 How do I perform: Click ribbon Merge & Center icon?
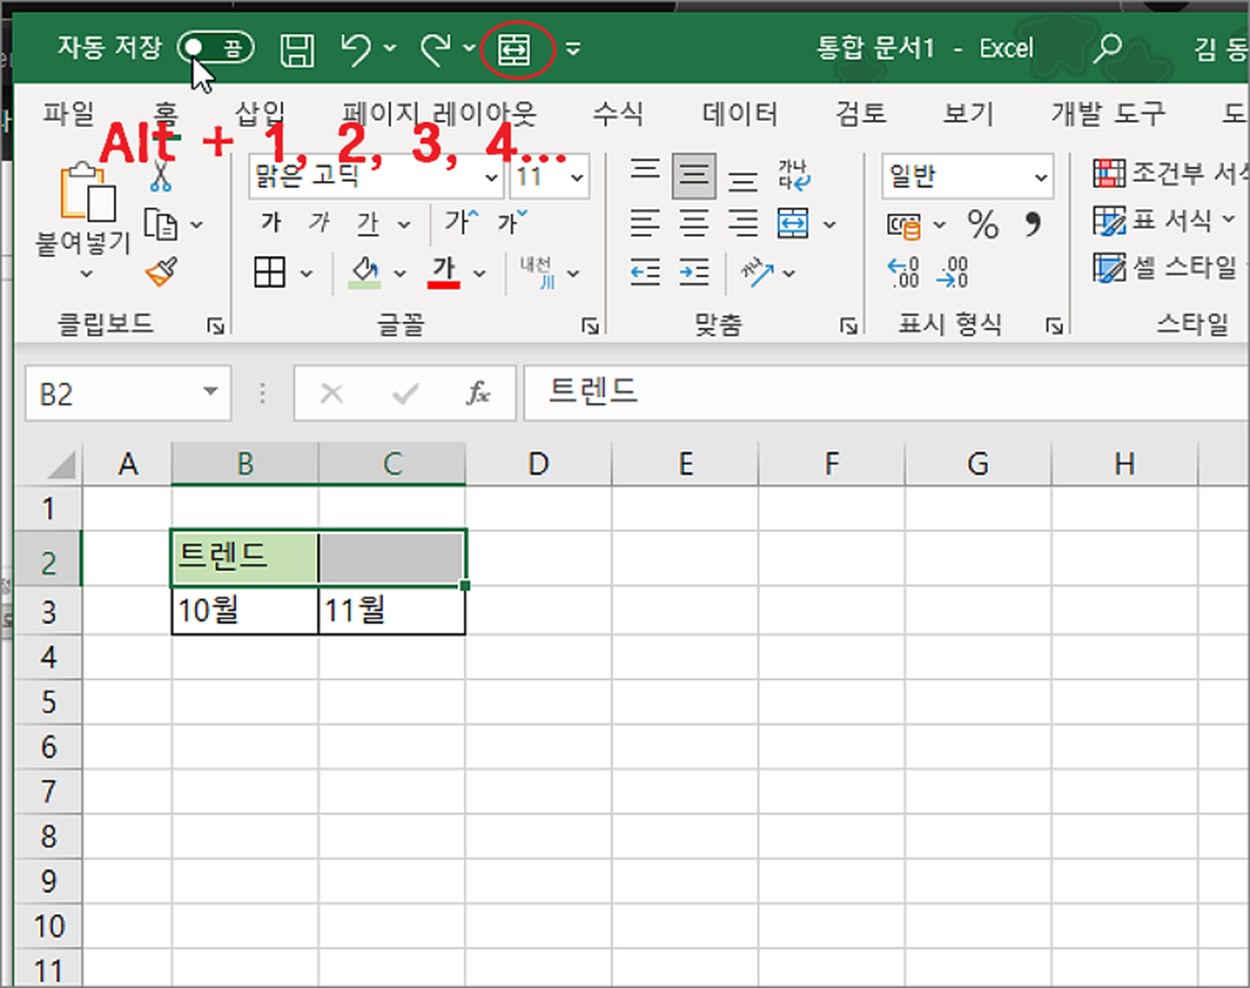tap(793, 224)
